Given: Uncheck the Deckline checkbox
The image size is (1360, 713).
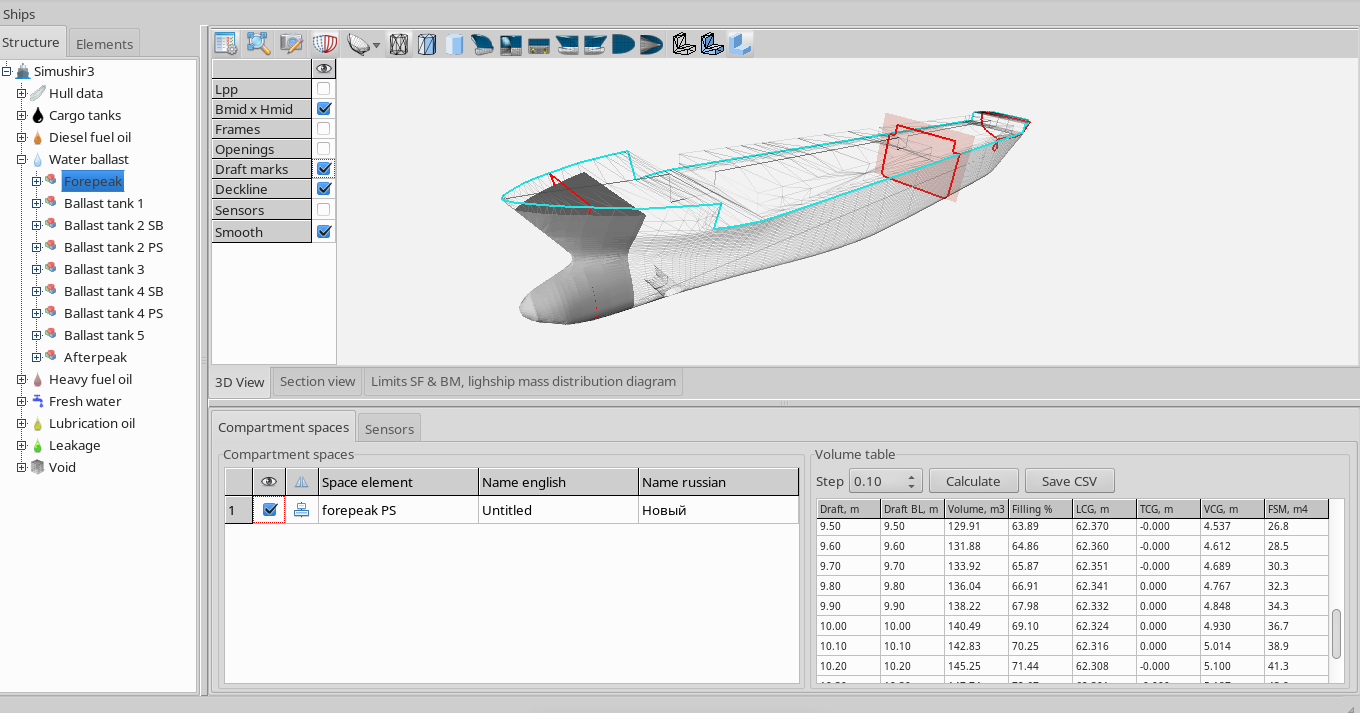Looking at the screenshot, I should tap(324, 189).
